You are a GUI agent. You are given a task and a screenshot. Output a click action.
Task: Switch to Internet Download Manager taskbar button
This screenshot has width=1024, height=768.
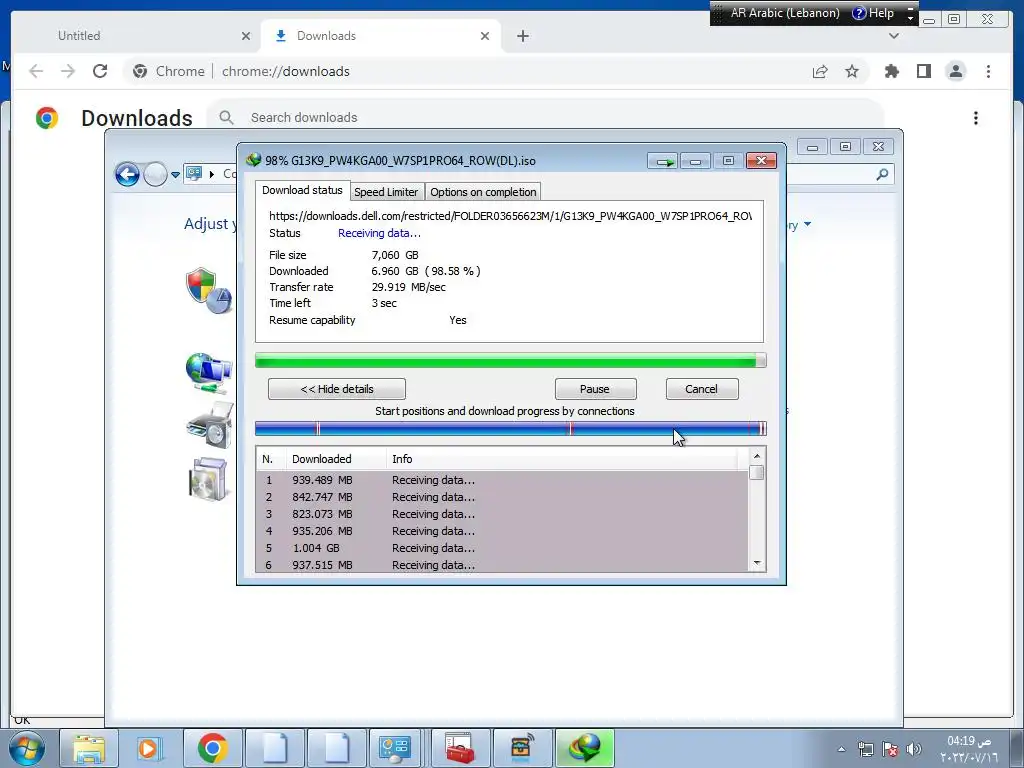coord(585,748)
